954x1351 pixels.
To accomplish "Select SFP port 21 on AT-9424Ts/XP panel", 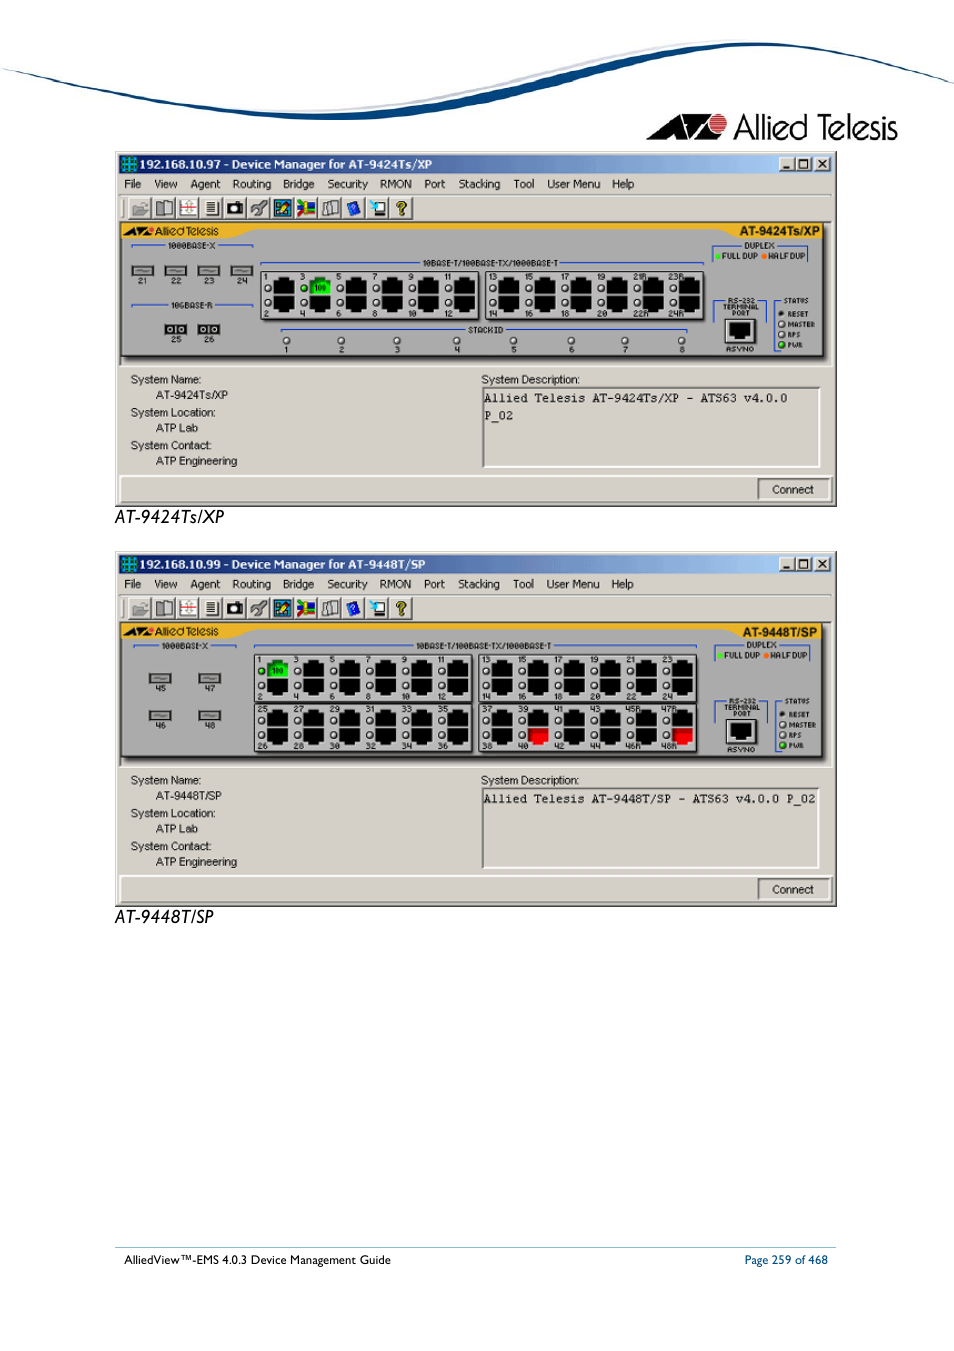I will coord(143,271).
